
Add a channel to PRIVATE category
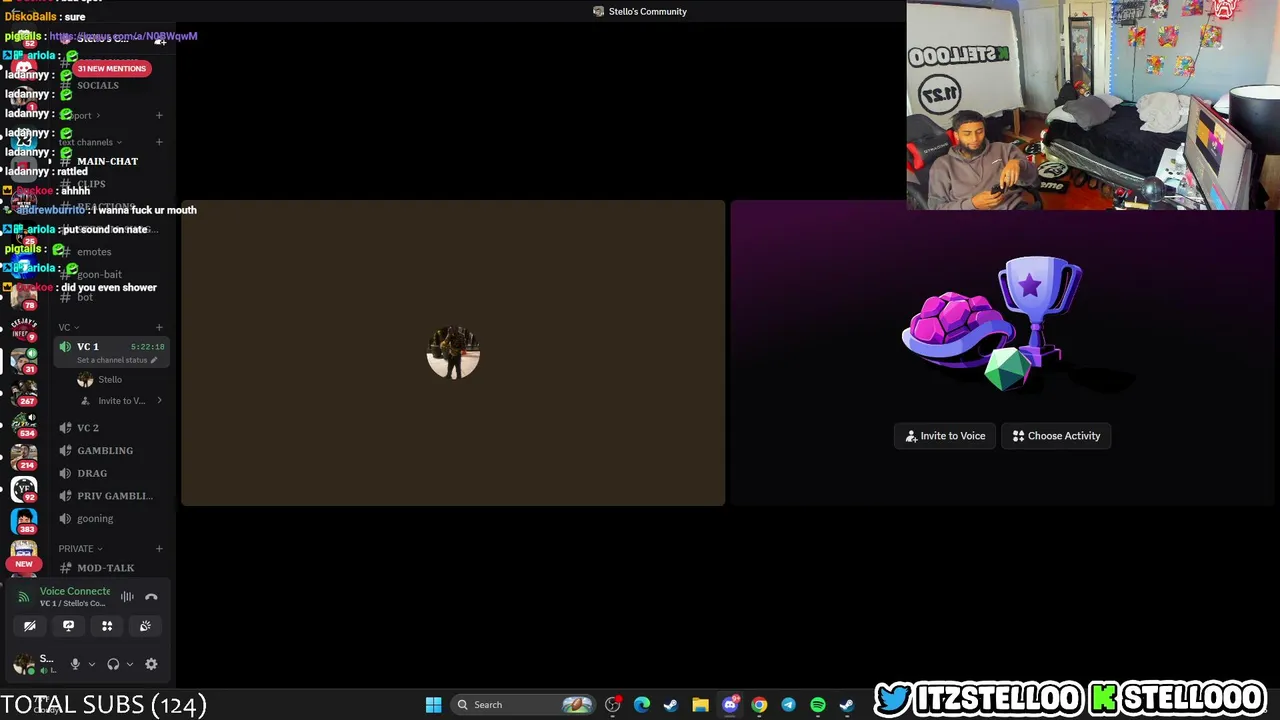pyautogui.click(x=159, y=549)
